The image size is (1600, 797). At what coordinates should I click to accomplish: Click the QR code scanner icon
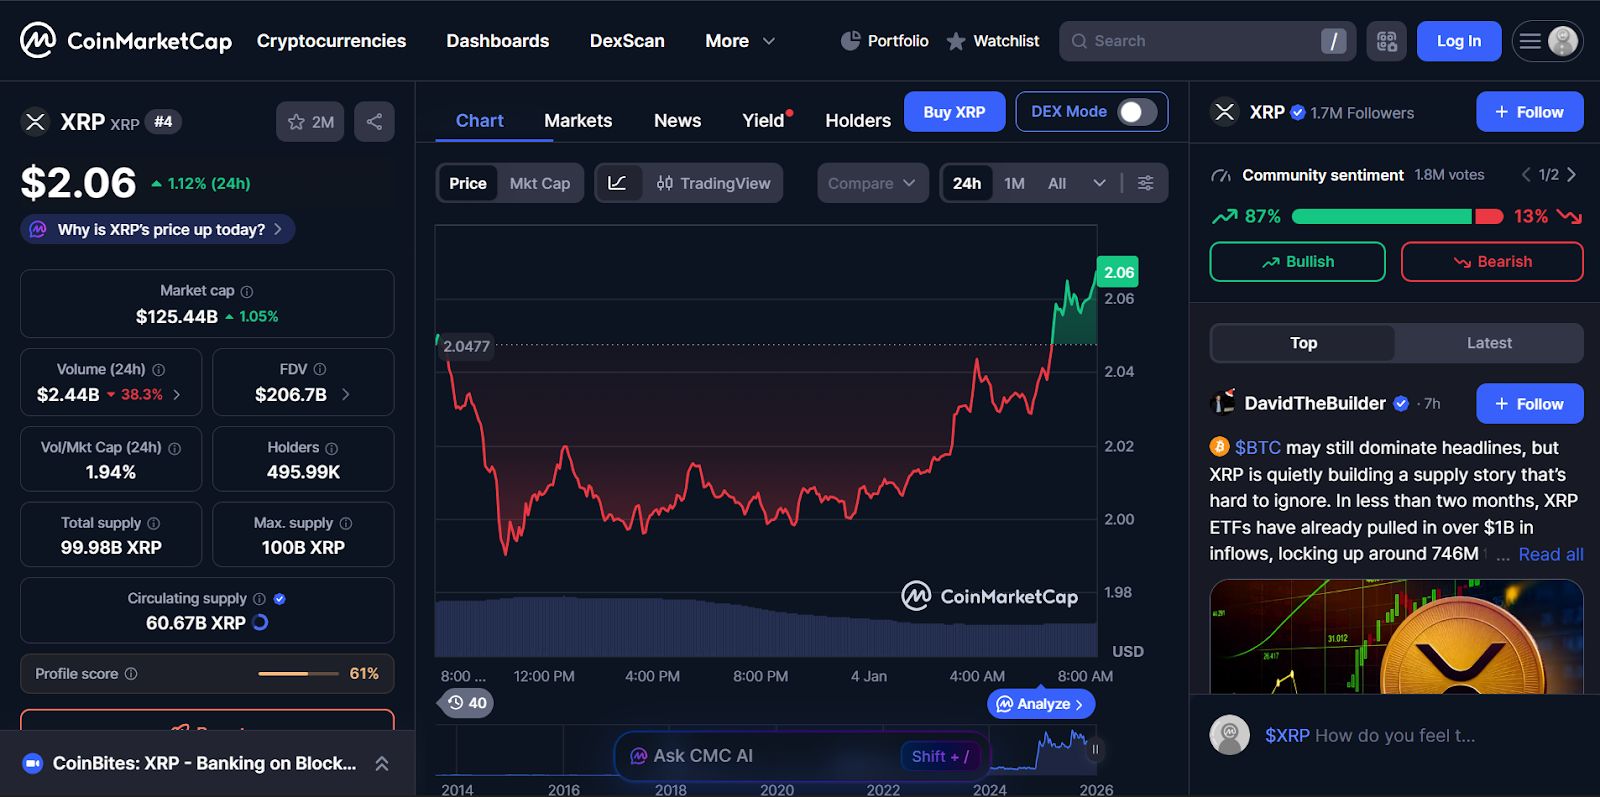[1386, 41]
